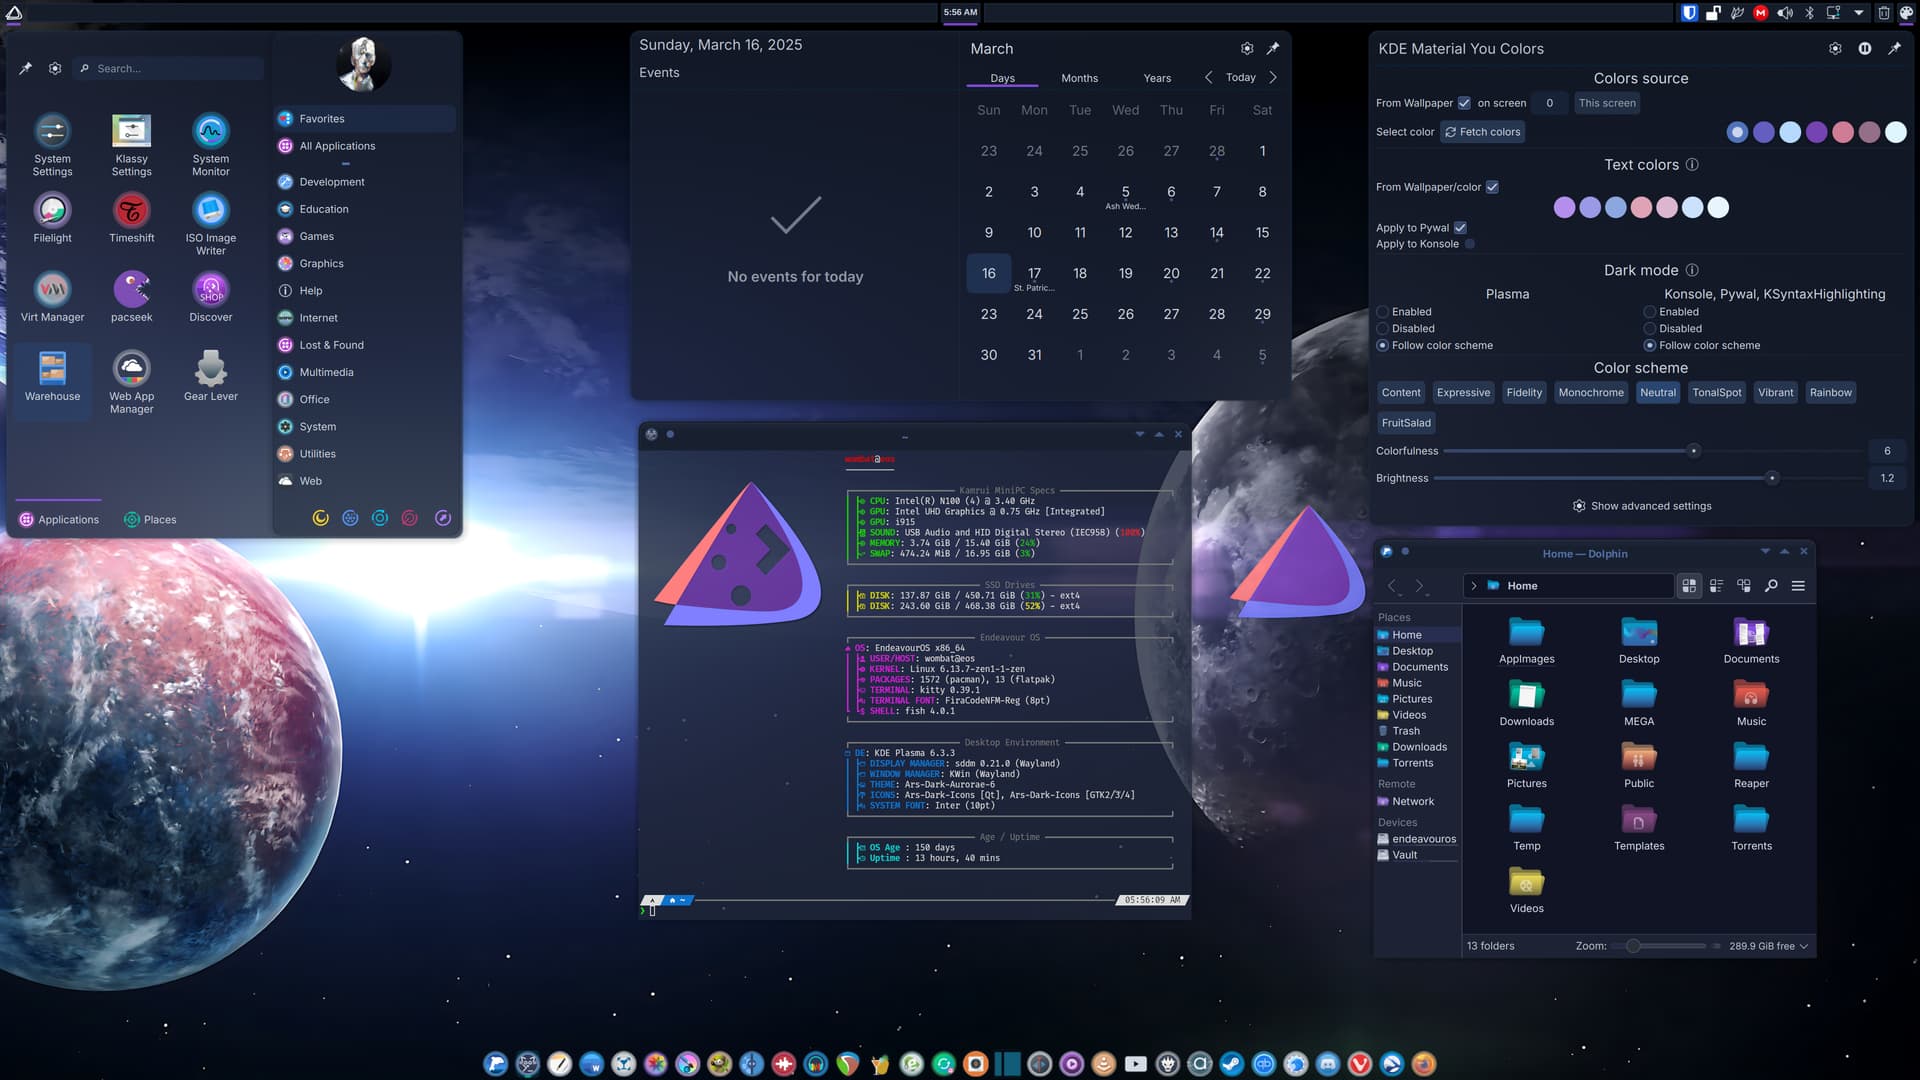Select March 17 in calendar

tap(1034, 274)
